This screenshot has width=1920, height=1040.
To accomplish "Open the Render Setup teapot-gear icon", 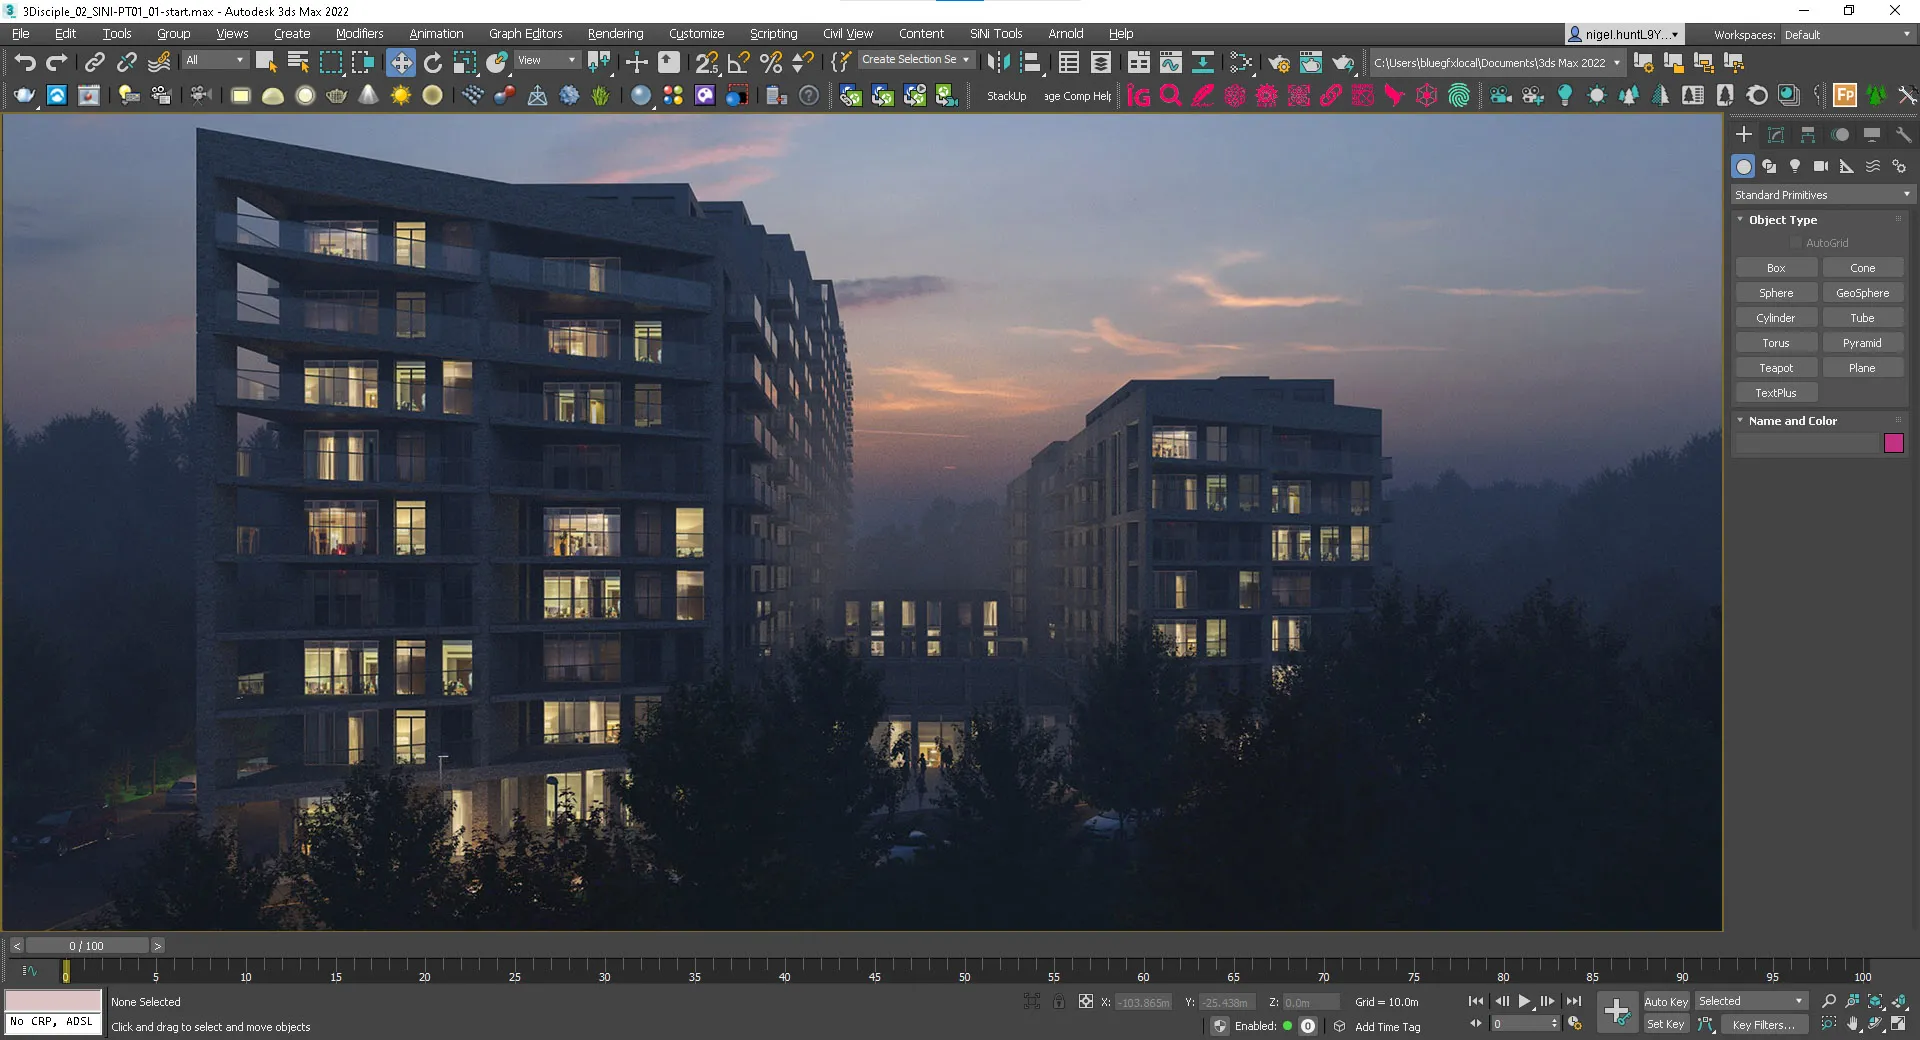I will (1279, 63).
